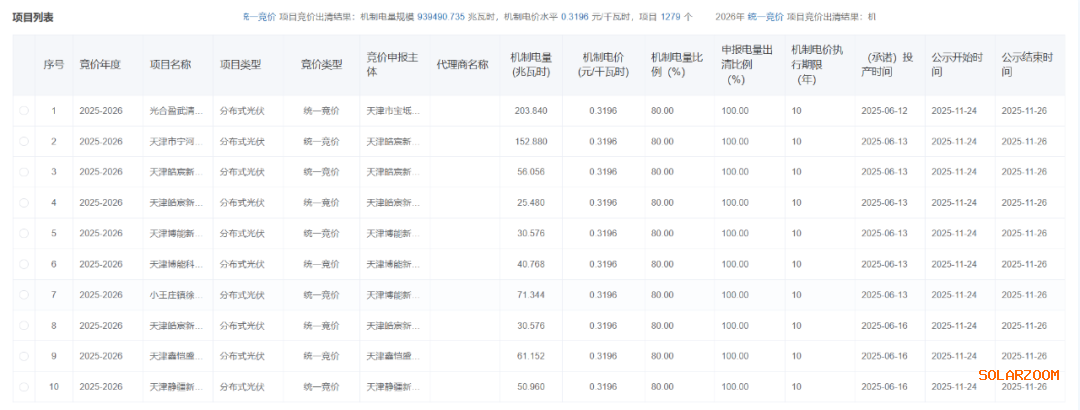The height and width of the screenshot is (410, 1080).
Task: Click project name 小王庄镇徐… in row 7
Action: (x=170, y=295)
